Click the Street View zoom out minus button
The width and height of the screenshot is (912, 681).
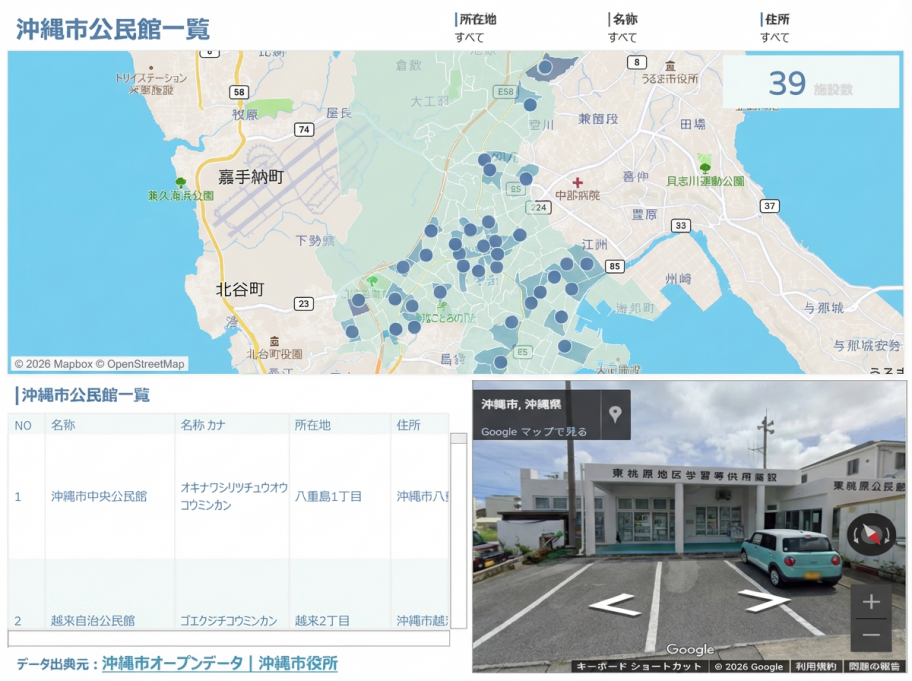click(x=870, y=635)
